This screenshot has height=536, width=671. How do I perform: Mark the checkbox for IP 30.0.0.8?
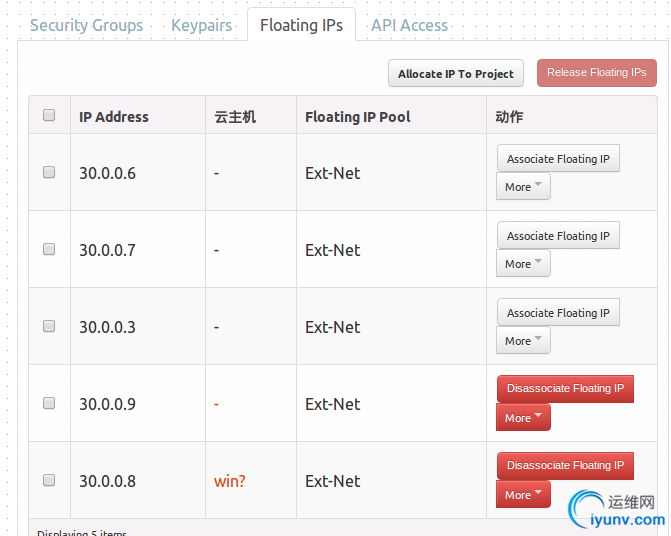click(49, 480)
